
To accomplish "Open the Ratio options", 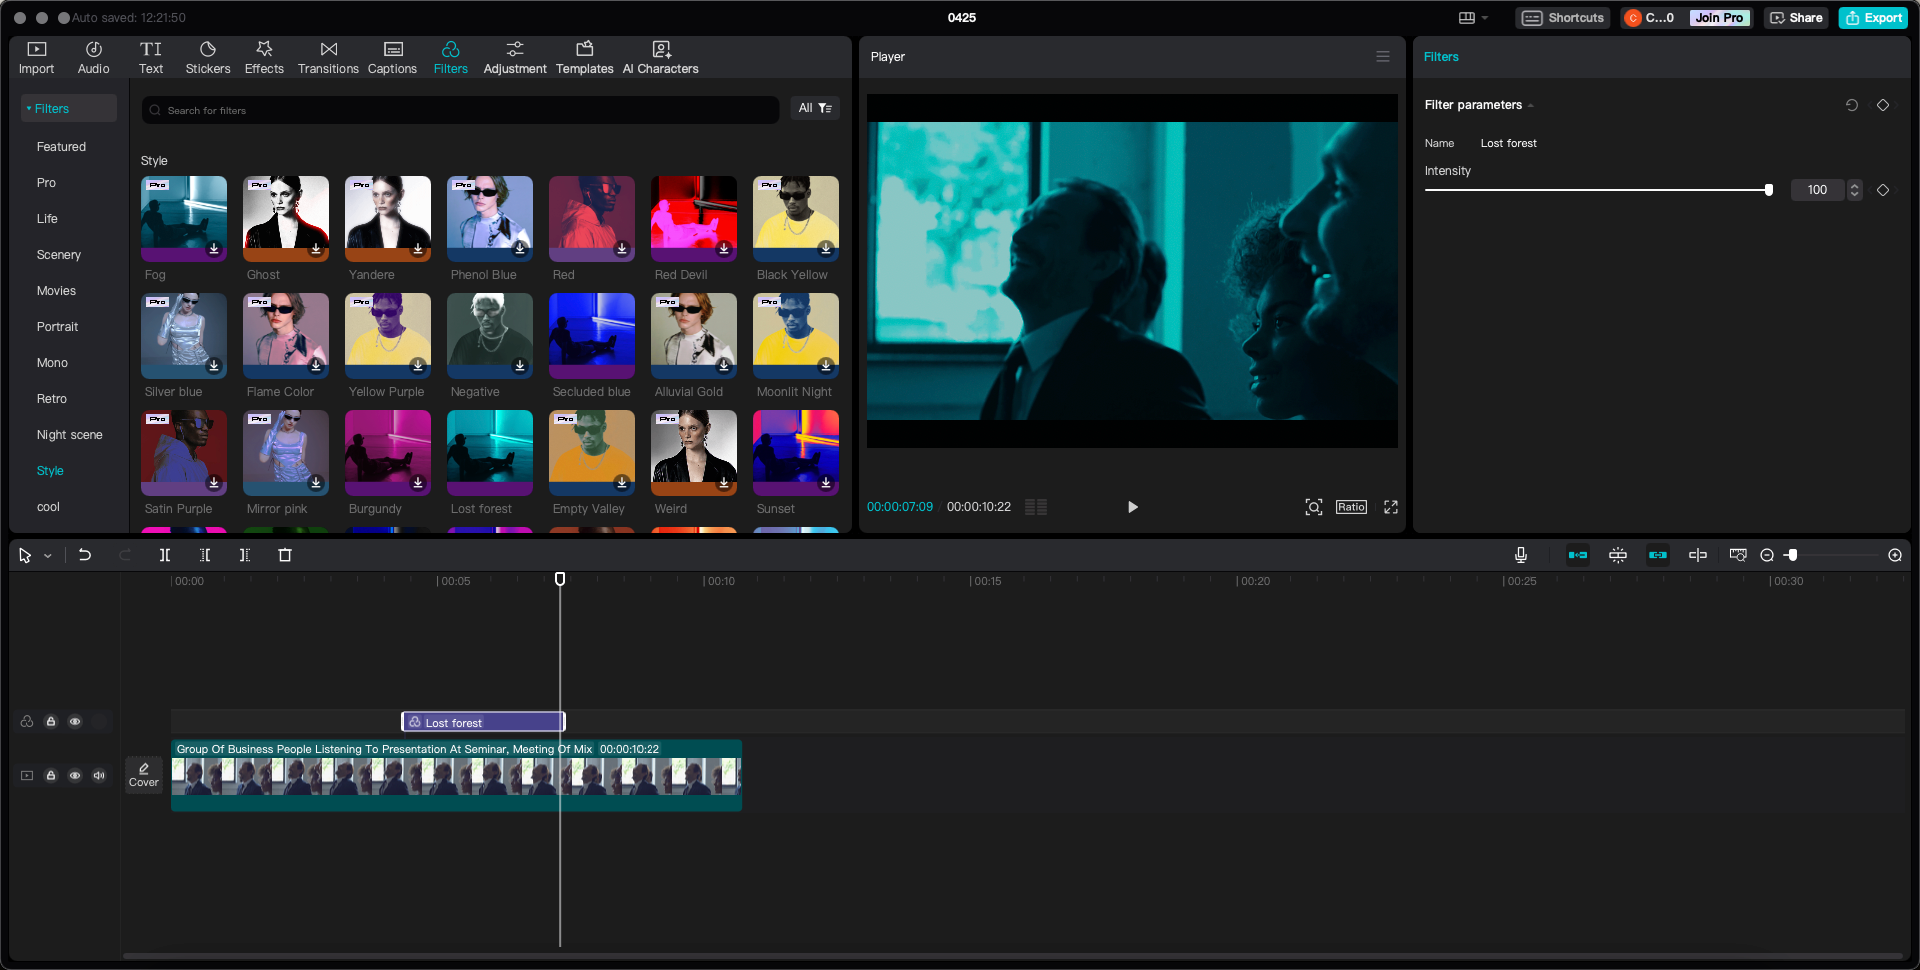I will pos(1351,507).
